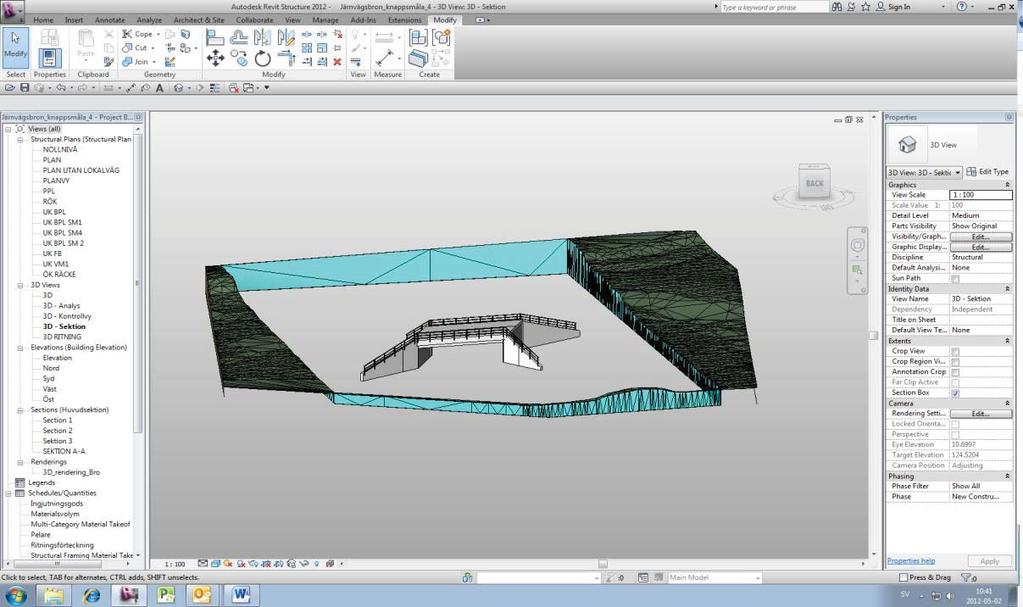Select the Copy tool icon

[239, 59]
